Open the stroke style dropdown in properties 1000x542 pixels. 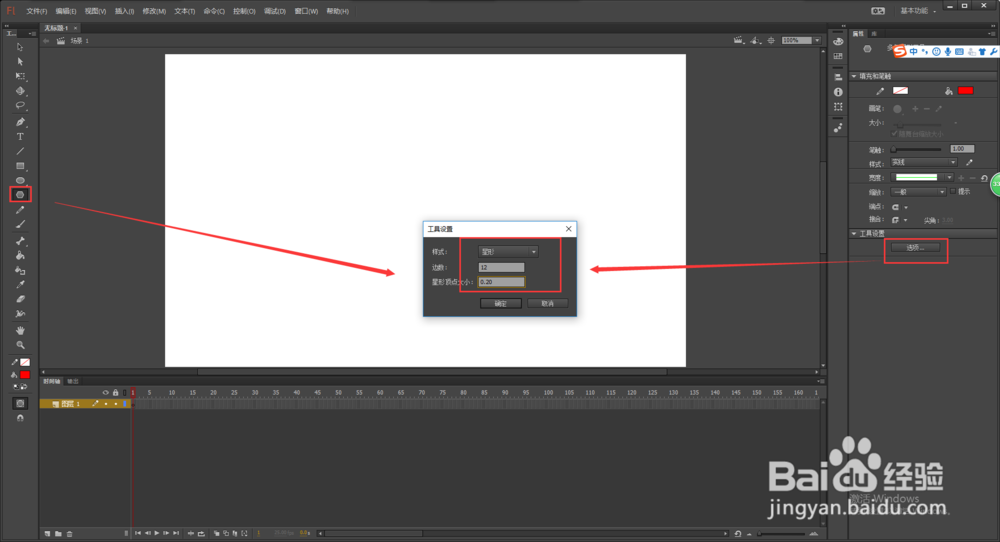coord(923,163)
